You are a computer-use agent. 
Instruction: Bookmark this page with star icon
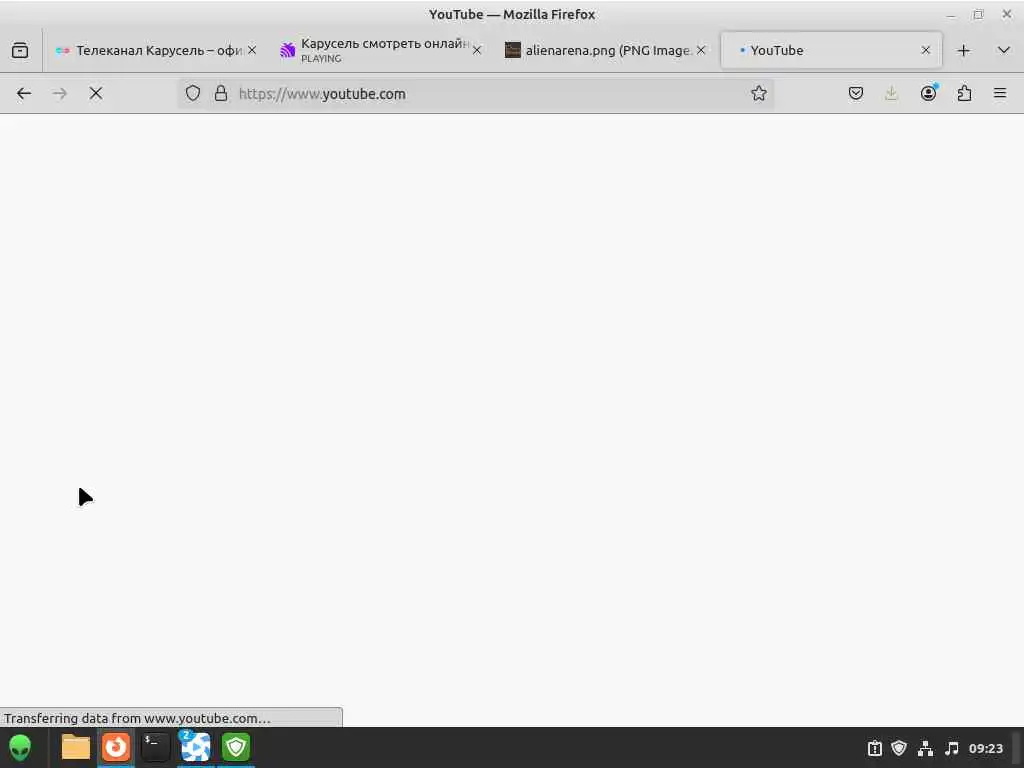[x=758, y=93]
